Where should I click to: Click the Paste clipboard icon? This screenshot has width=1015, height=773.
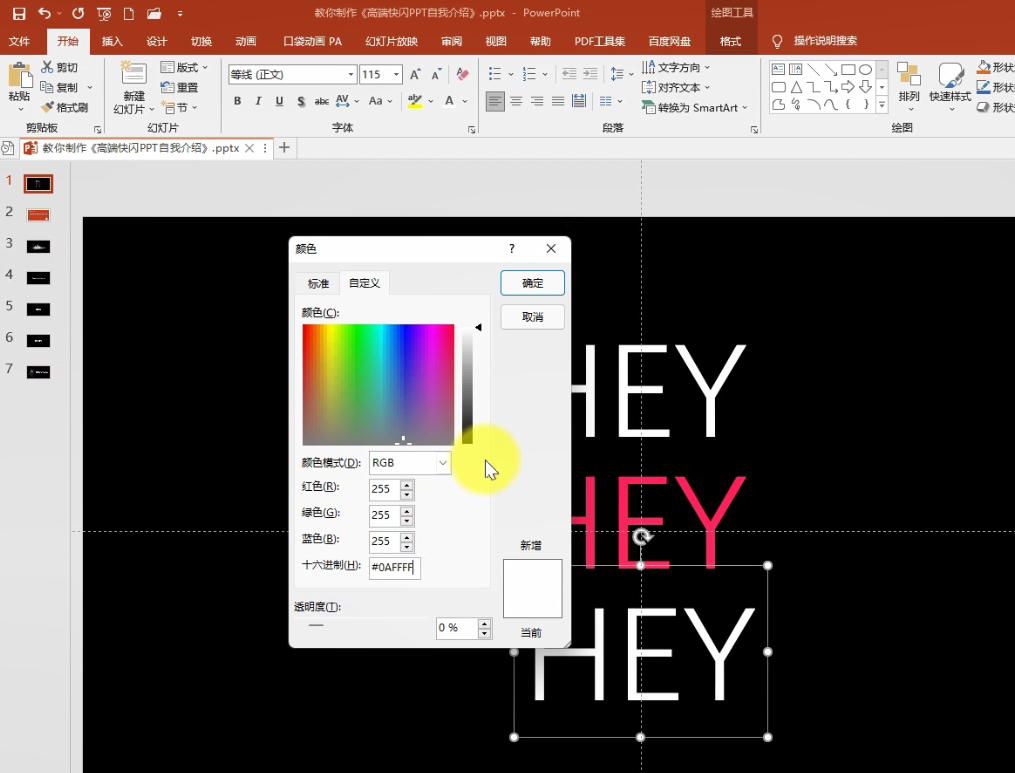(x=19, y=76)
